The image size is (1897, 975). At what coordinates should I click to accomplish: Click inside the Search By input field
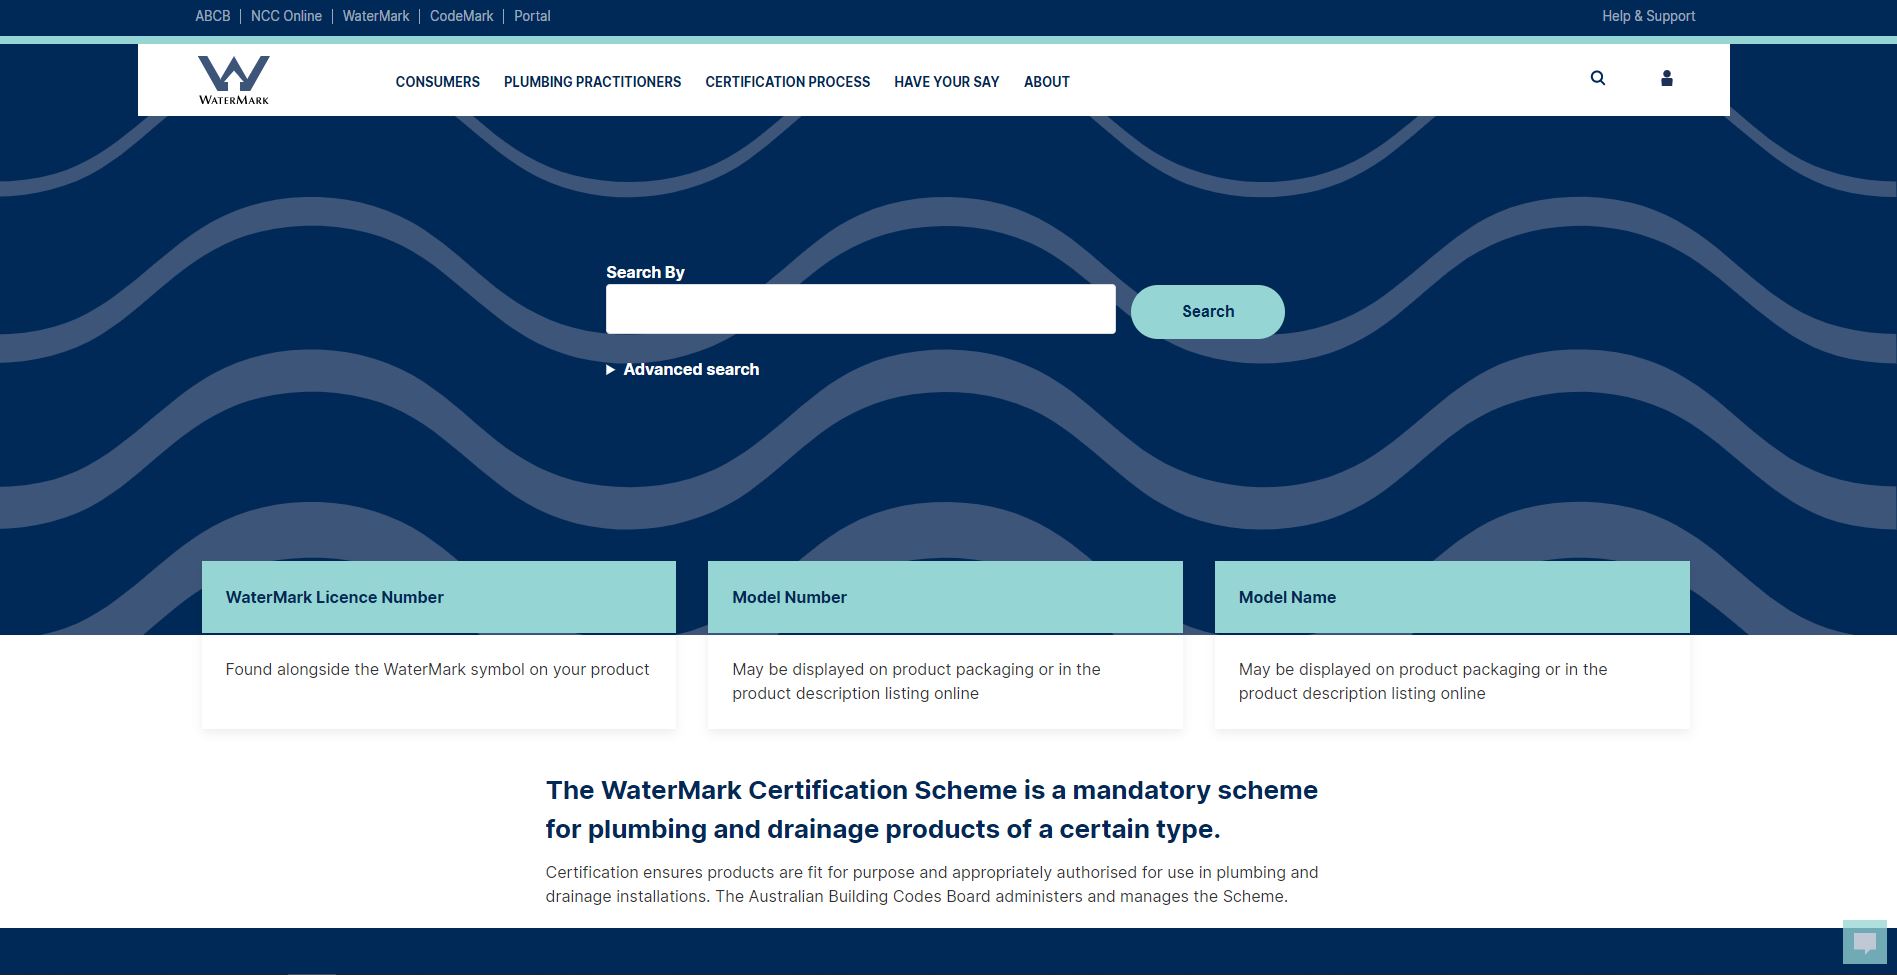860,308
